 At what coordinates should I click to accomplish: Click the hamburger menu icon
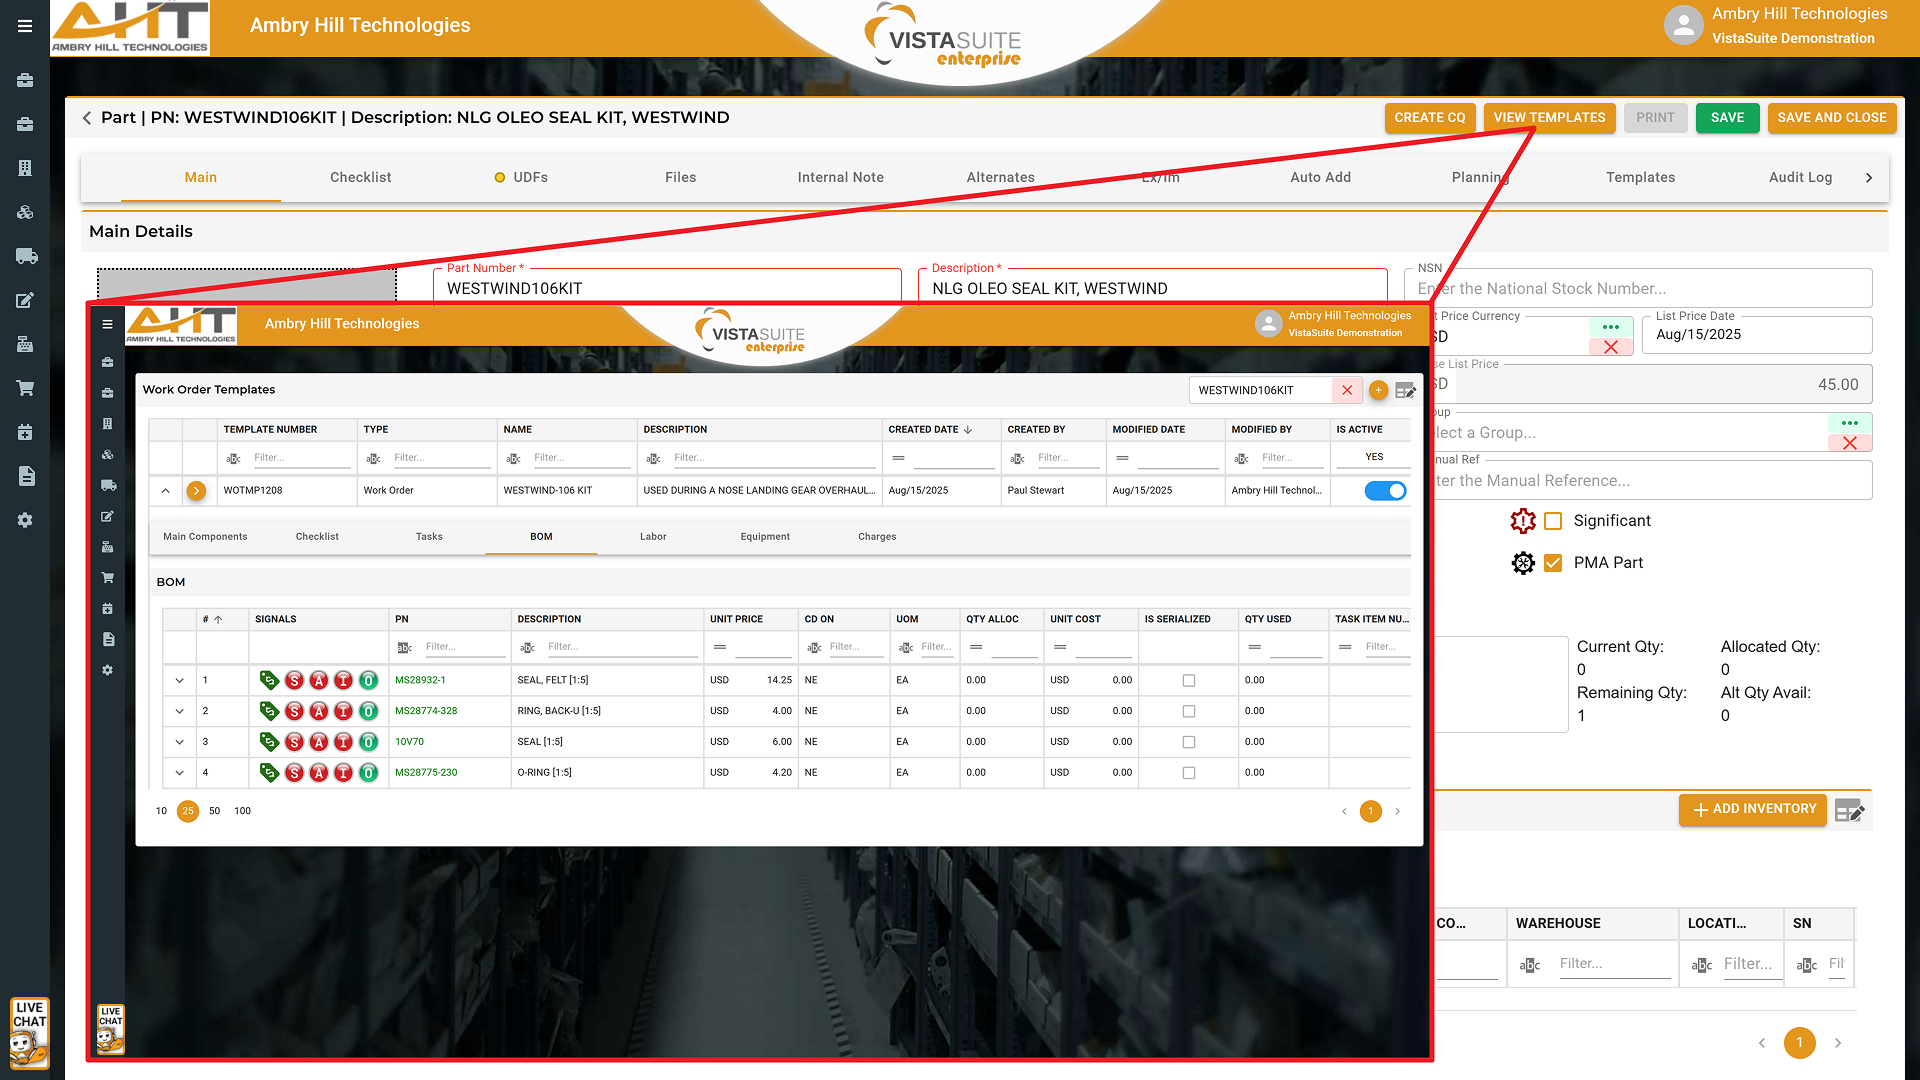point(25,26)
